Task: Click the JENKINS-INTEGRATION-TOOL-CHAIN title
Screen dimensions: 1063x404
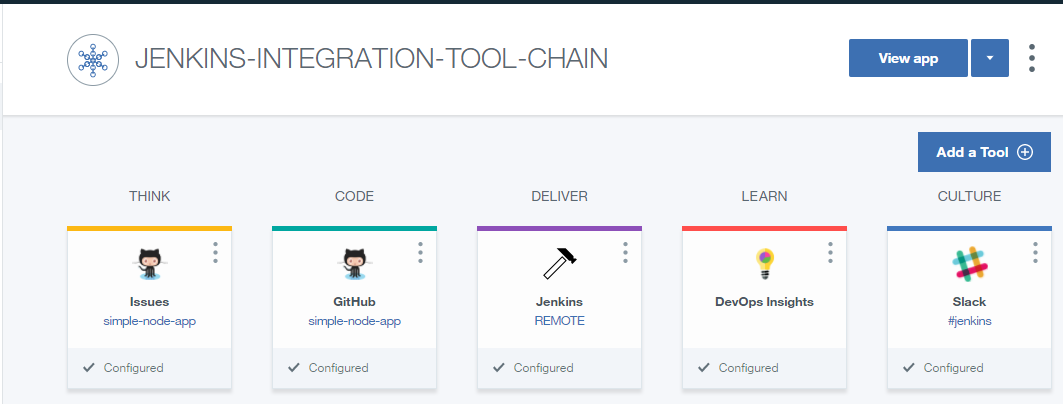Action: [372, 60]
